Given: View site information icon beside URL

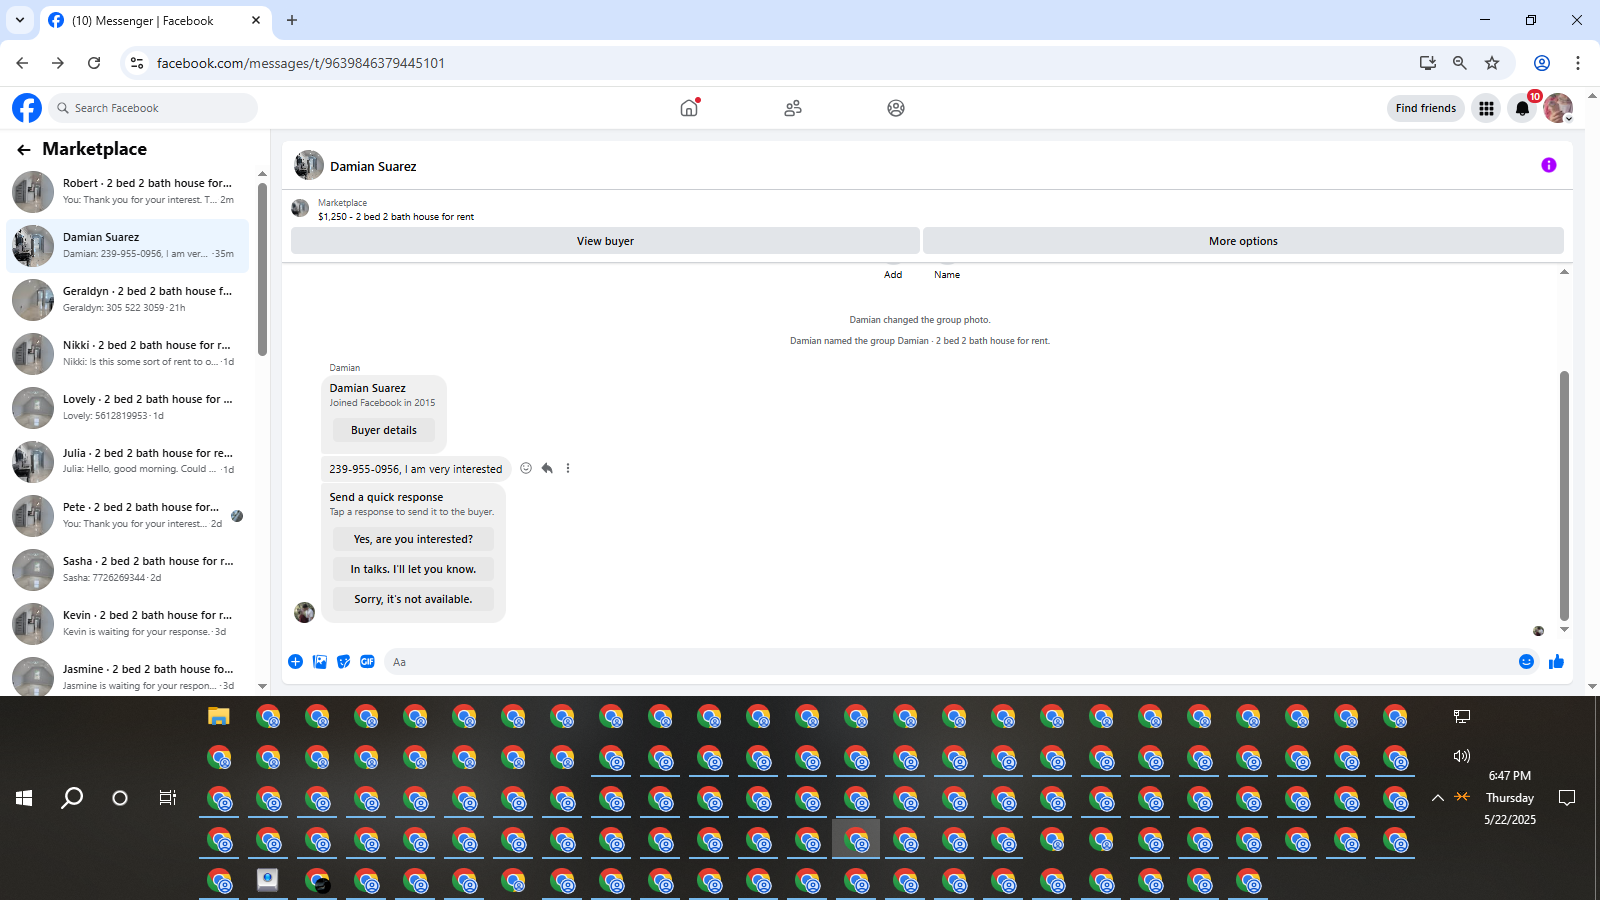Looking at the screenshot, I should click(x=137, y=63).
